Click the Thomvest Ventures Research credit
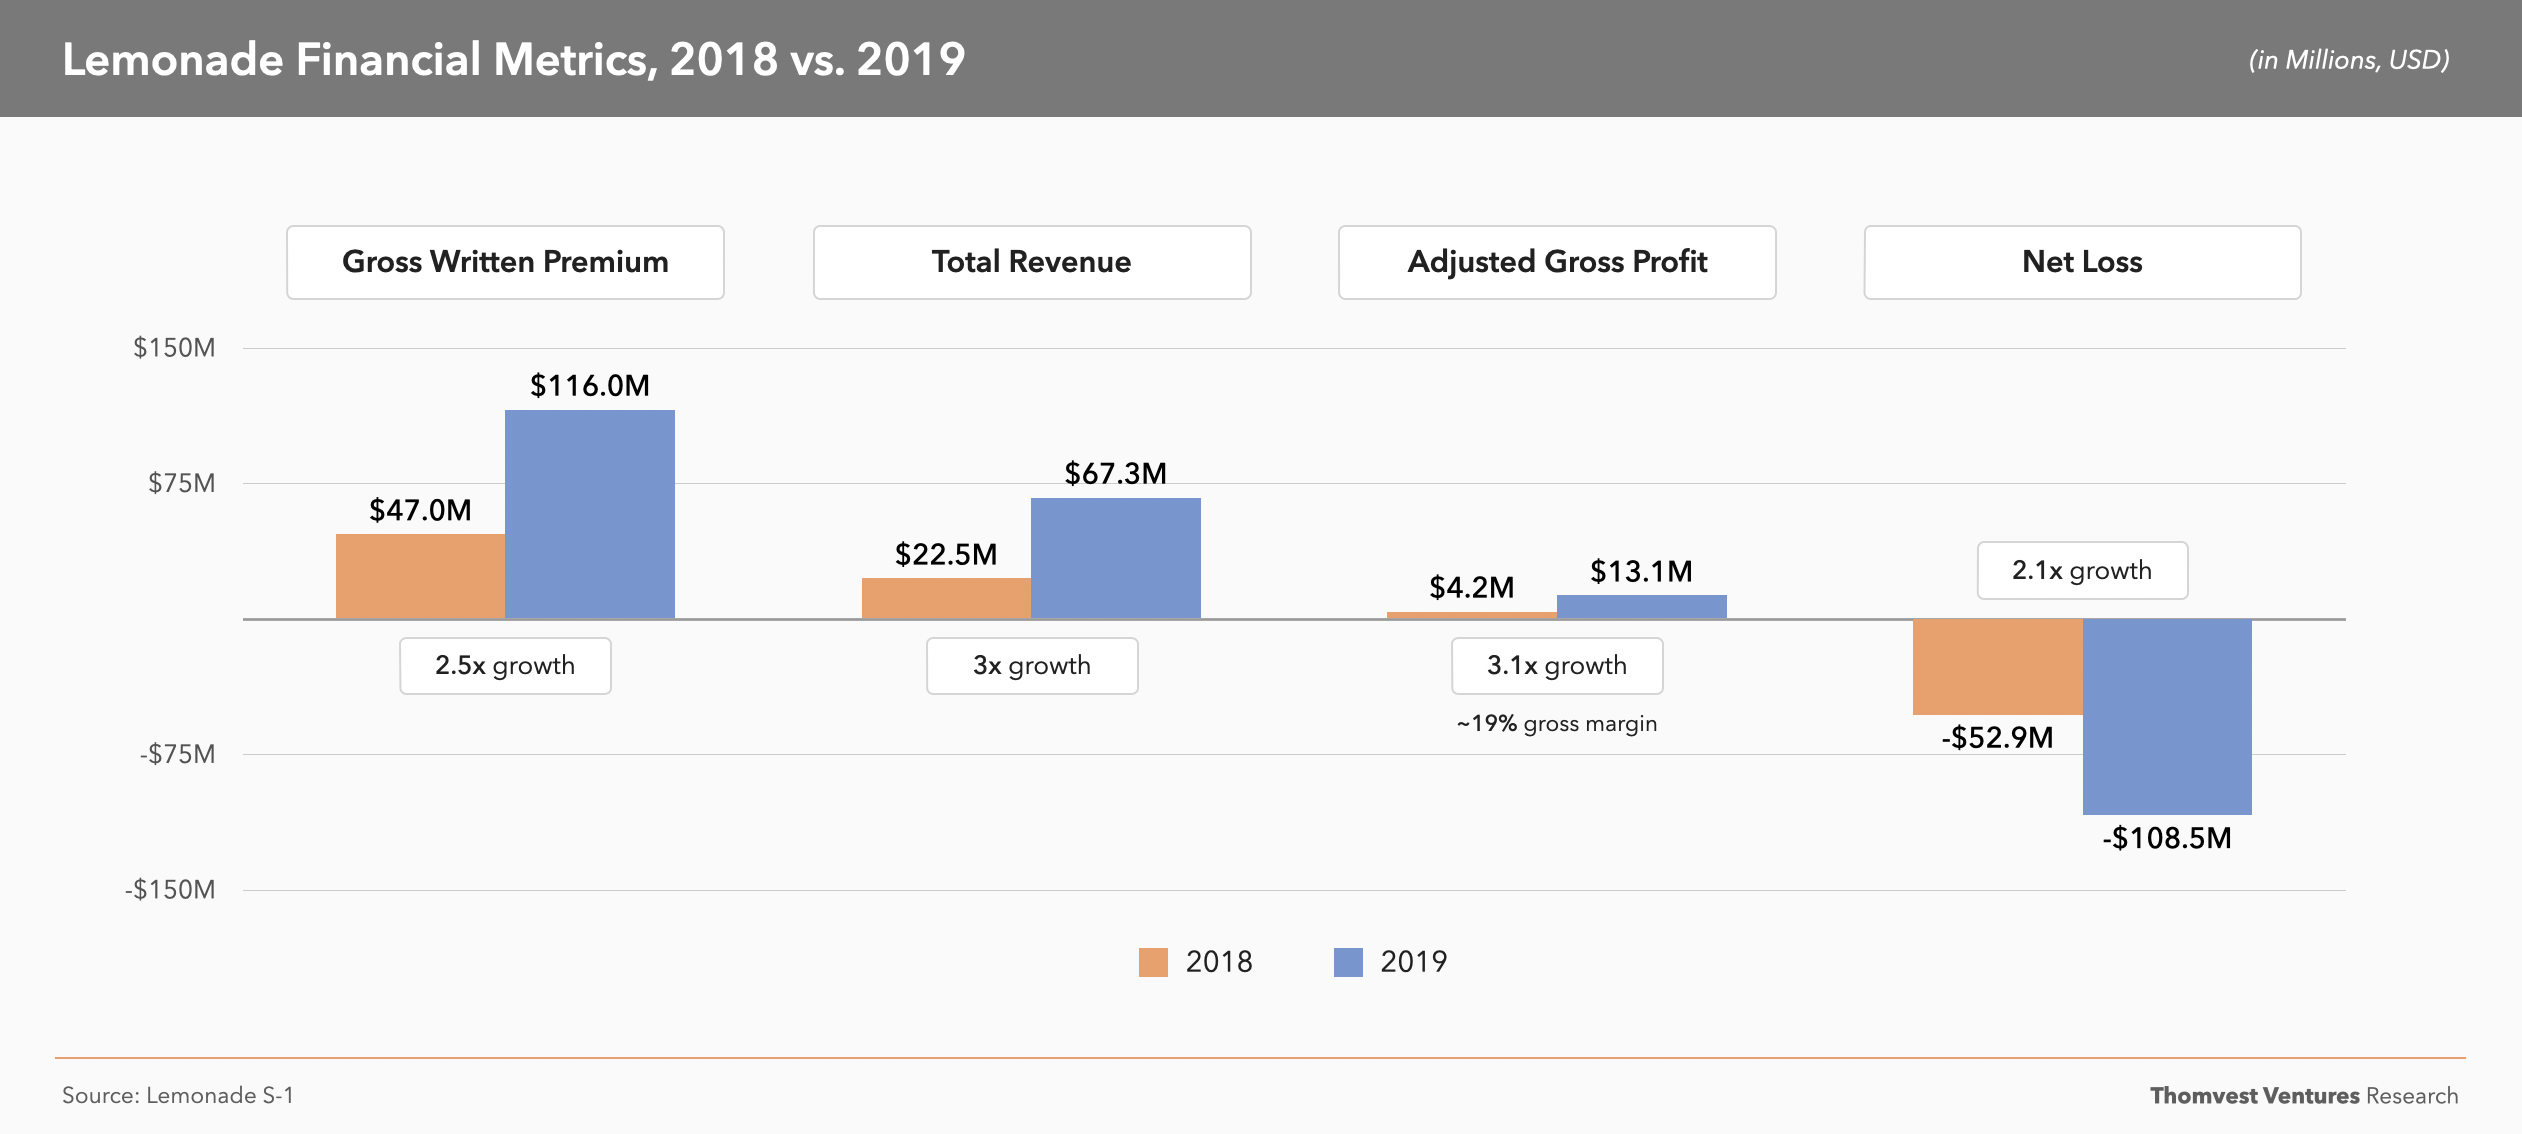The height and width of the screenshot is (1134, 2522). point(2304,1096)
